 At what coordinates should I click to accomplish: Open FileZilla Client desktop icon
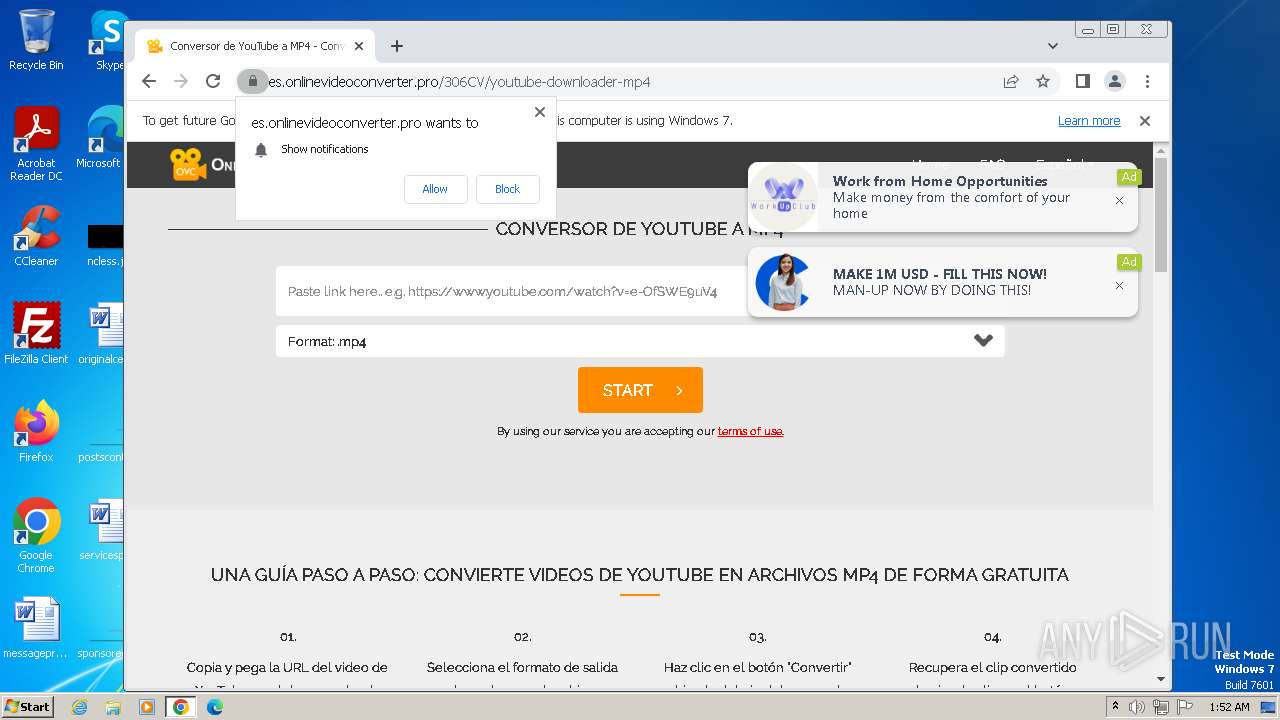click(x=36, y=333)
